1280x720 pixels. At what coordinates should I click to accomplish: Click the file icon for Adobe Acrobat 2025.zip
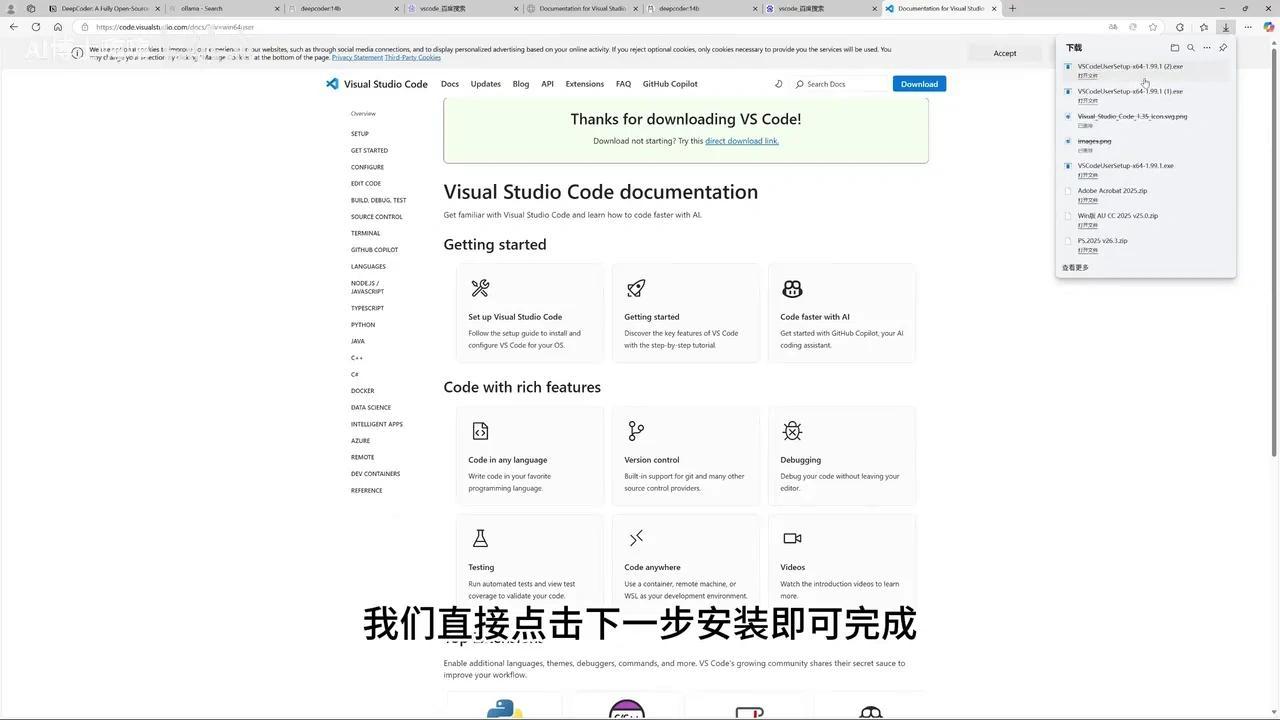point(1068,191)
